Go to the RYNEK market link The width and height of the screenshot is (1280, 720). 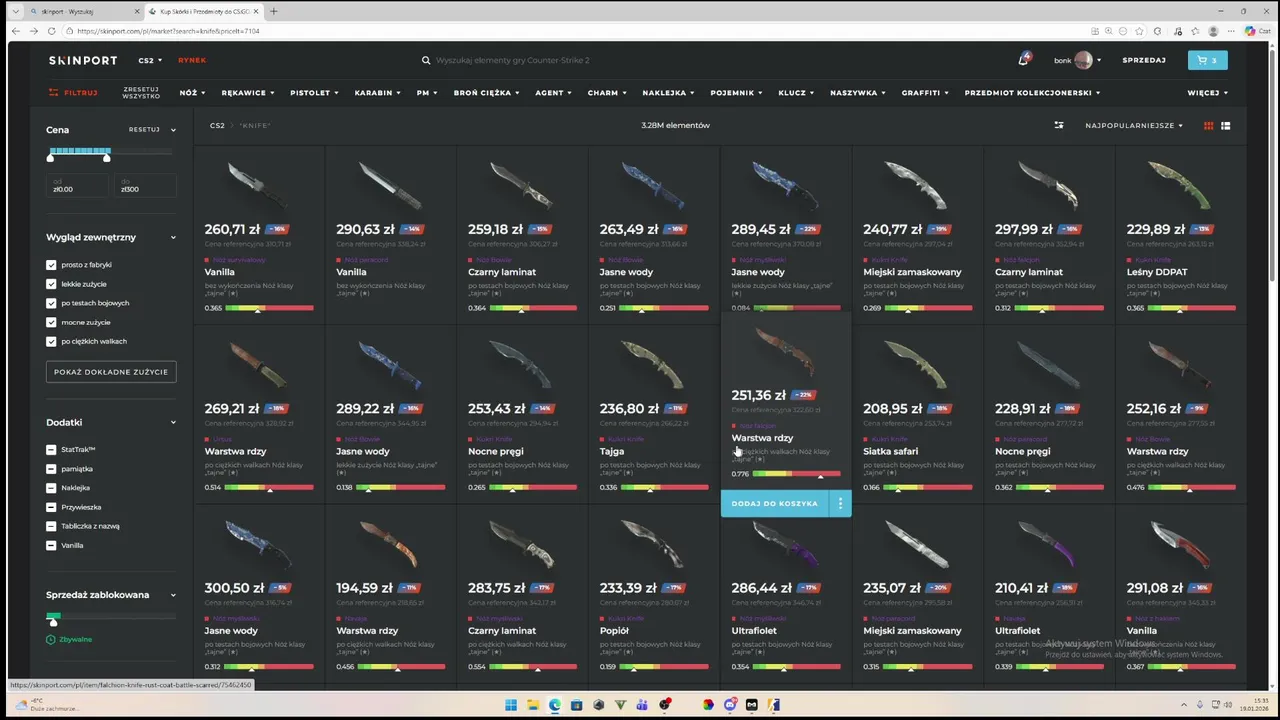[192, 60]
